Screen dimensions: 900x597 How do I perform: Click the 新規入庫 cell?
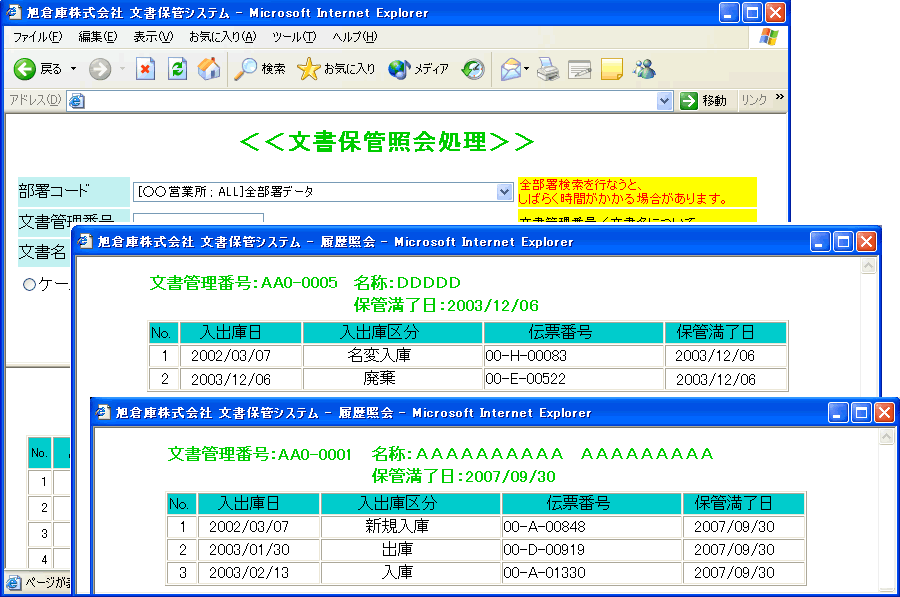coord(410,526)
